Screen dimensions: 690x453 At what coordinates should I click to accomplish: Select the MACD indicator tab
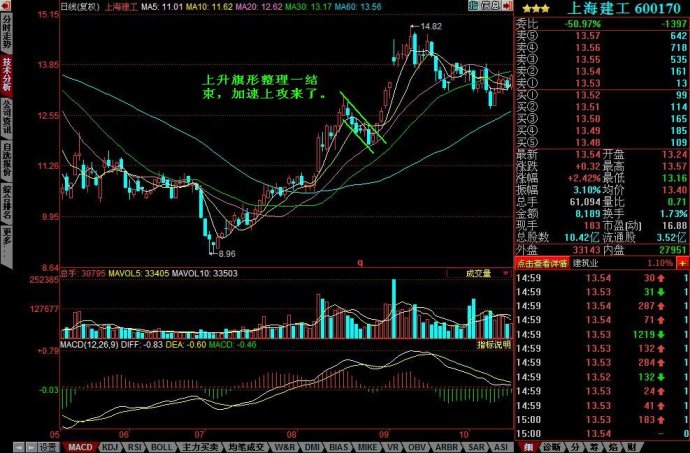[81, 448]
